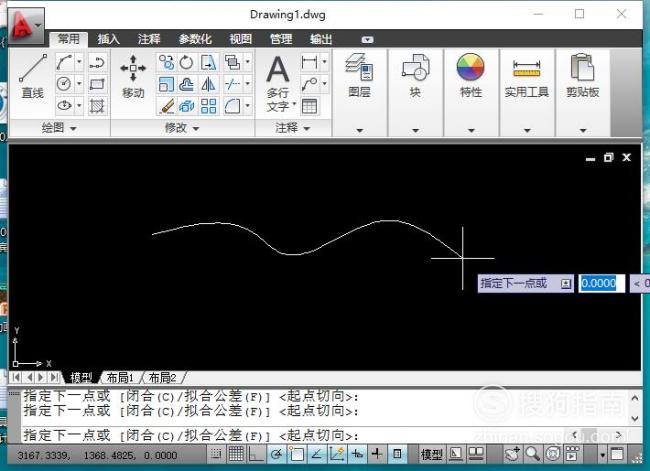This screenshot has width=650, height=471.
Task: Switch to the 注释 ribbon tab
Action: [149, 39]
